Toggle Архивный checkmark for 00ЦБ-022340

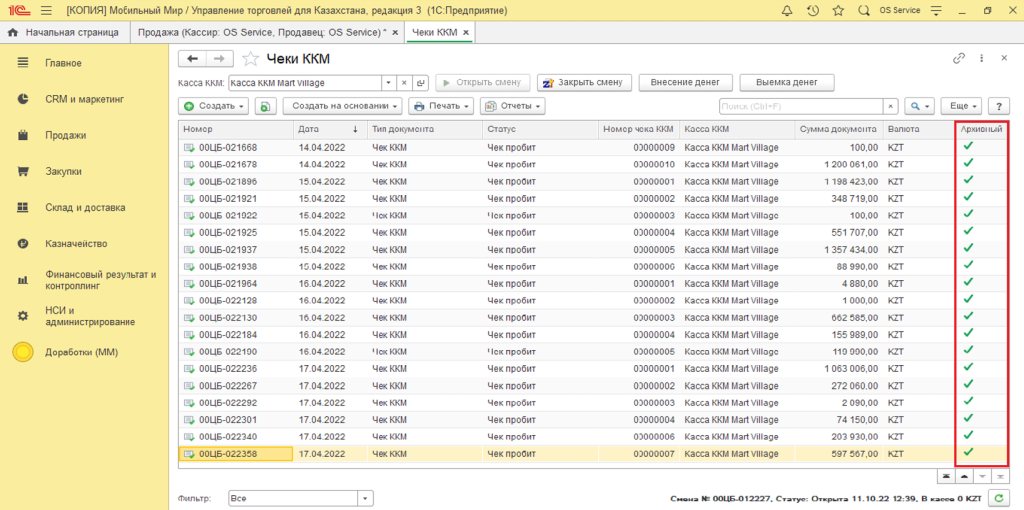[x=968, y=435]
